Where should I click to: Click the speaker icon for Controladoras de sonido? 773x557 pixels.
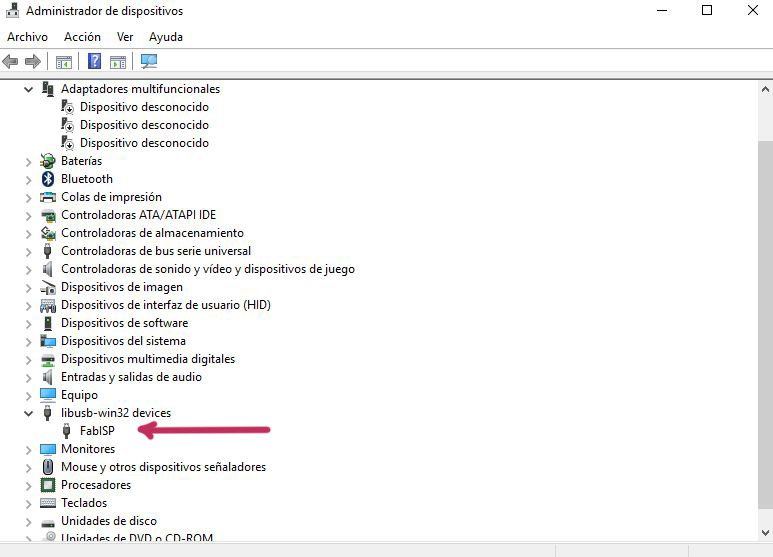48,269
